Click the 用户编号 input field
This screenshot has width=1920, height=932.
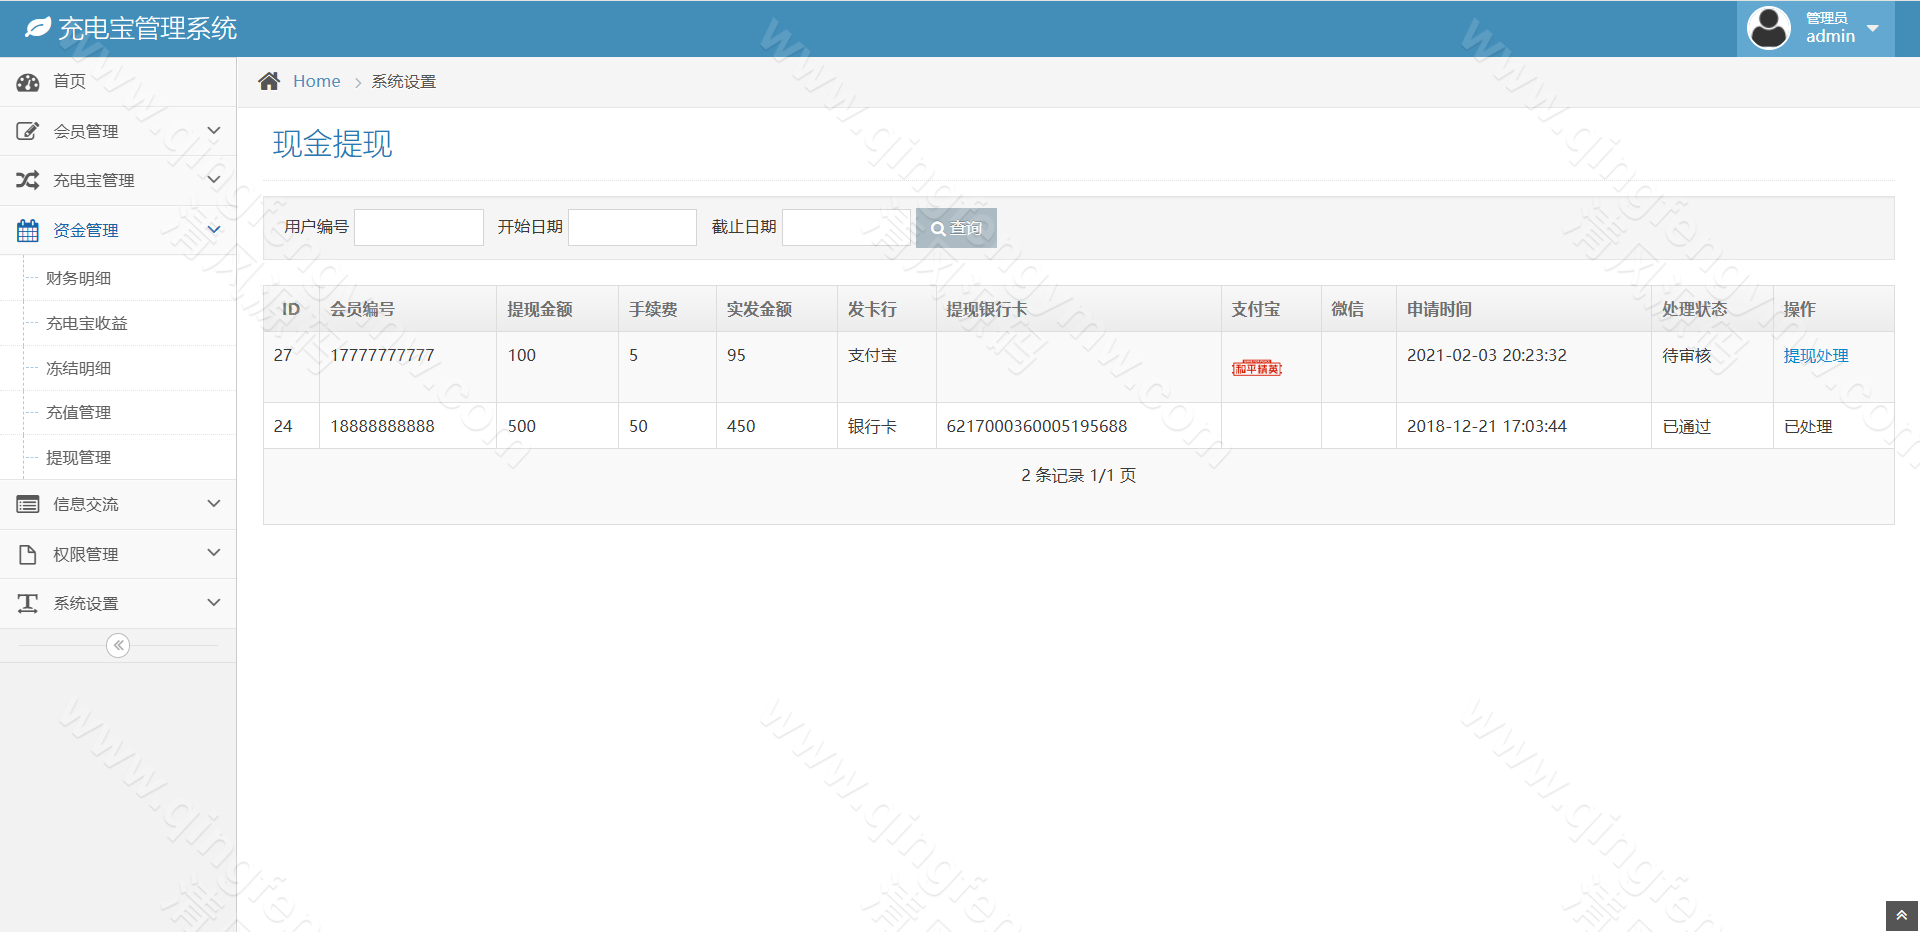click(x=418, y=227)
